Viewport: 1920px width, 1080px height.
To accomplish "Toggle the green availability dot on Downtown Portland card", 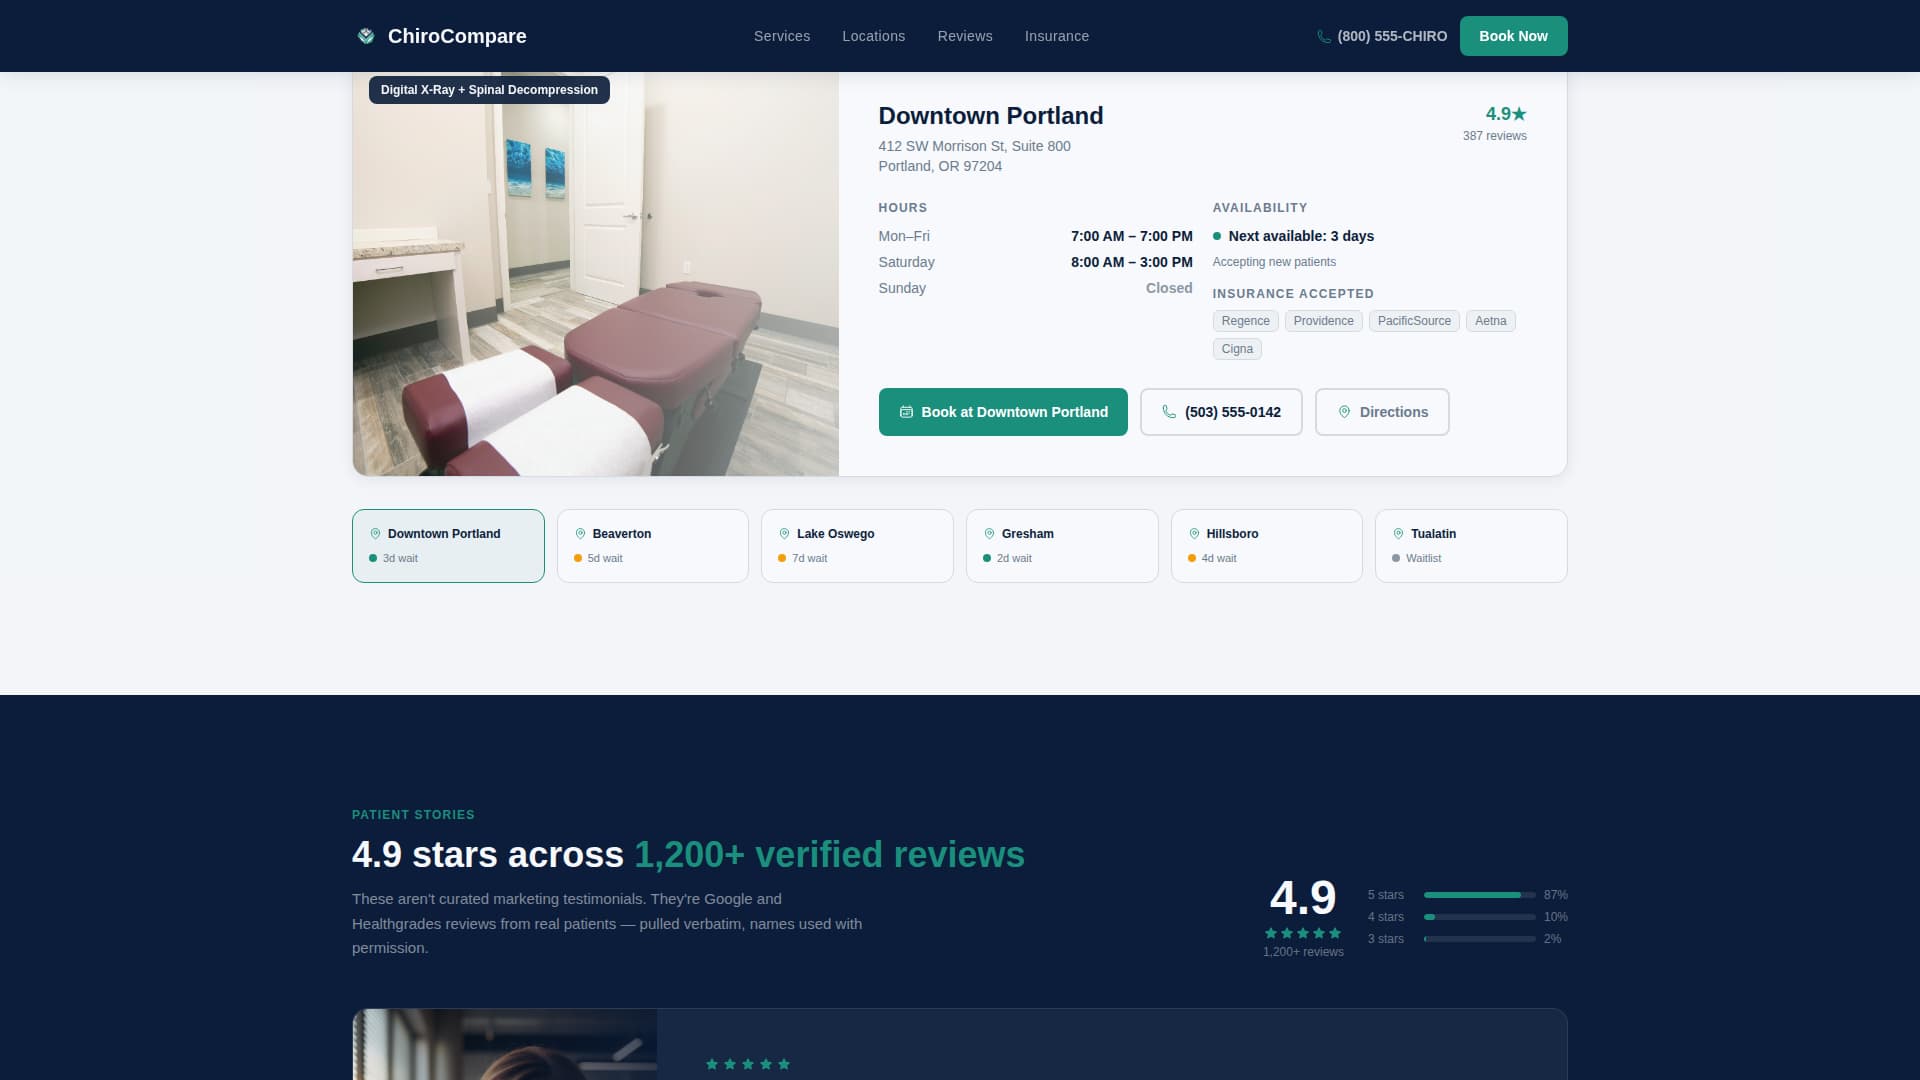I will click(374, 558).
